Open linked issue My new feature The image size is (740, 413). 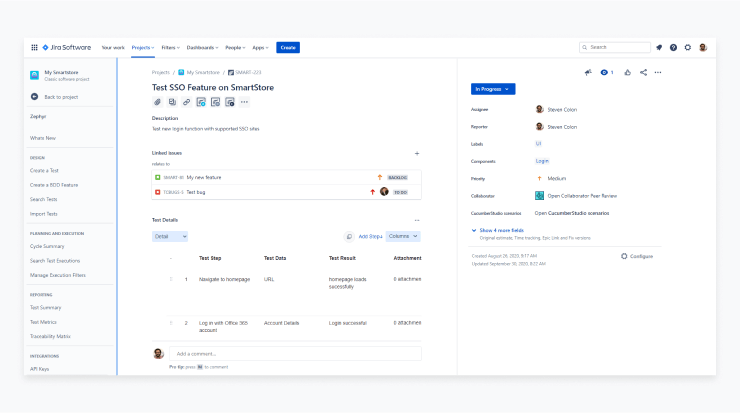pyautogui.click(x=204, y=177)
